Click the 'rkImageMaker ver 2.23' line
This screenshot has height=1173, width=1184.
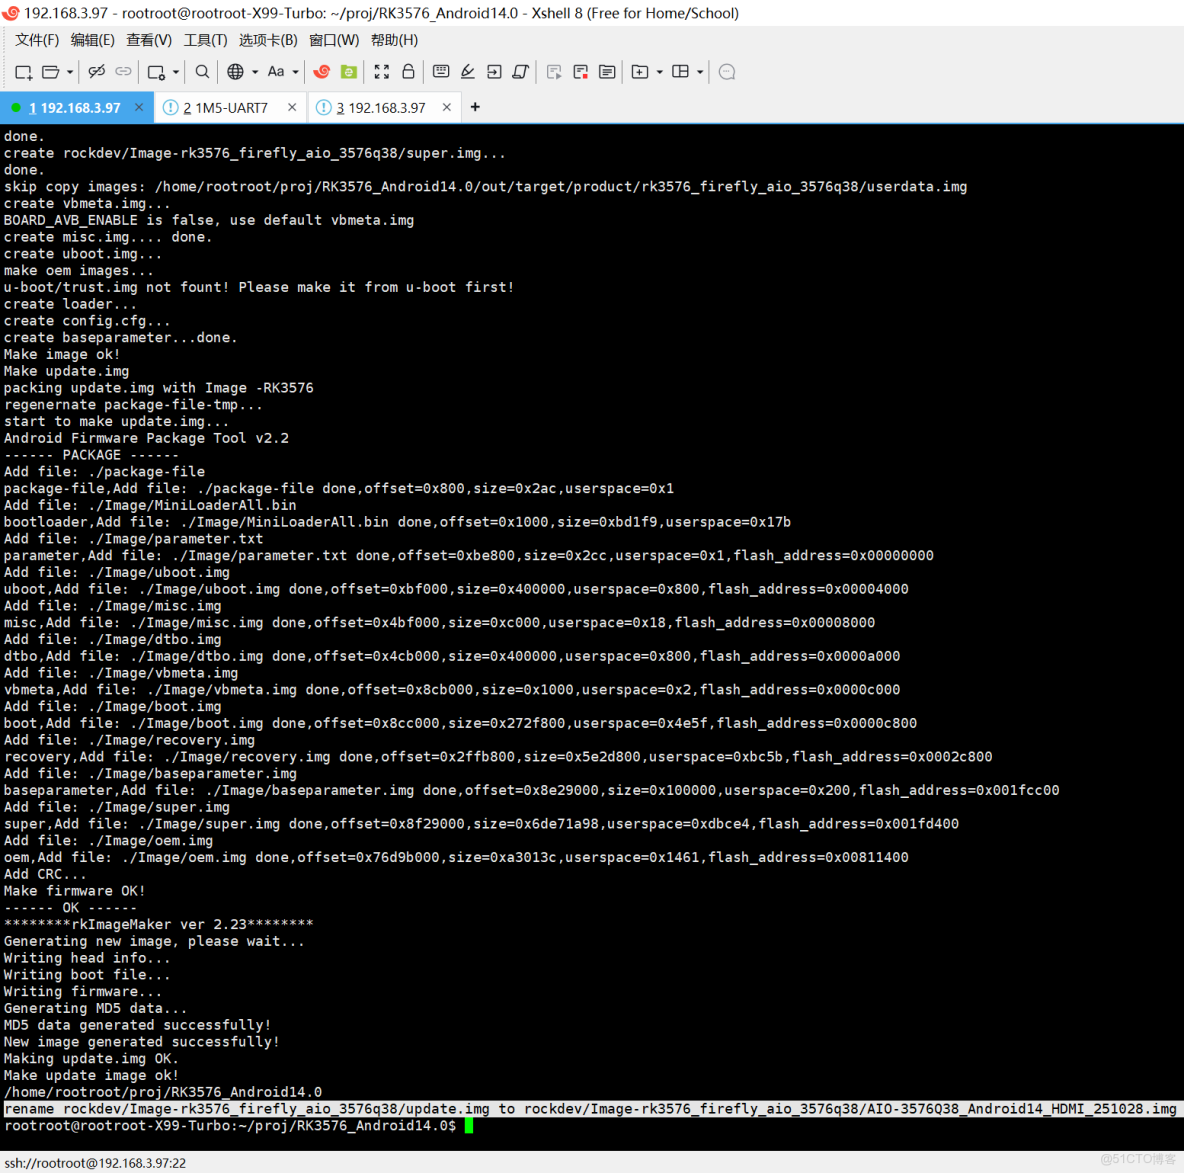[x=159, y=925]
